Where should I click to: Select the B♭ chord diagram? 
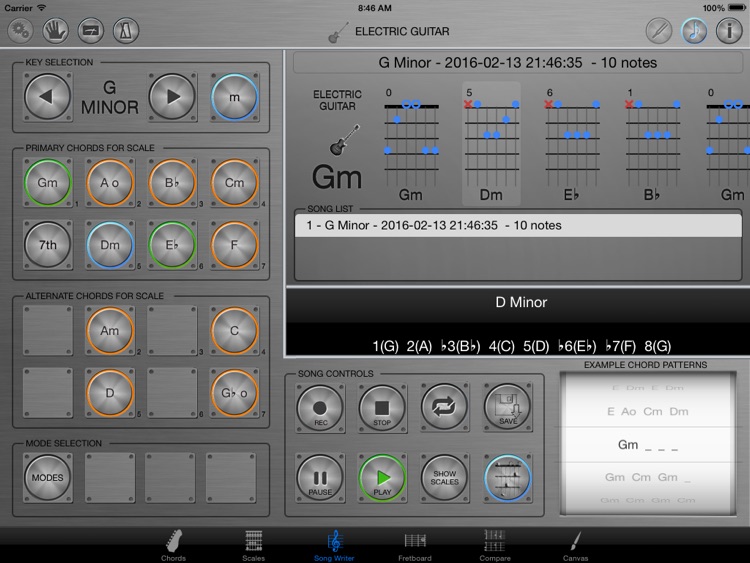(x=652, y=144)
